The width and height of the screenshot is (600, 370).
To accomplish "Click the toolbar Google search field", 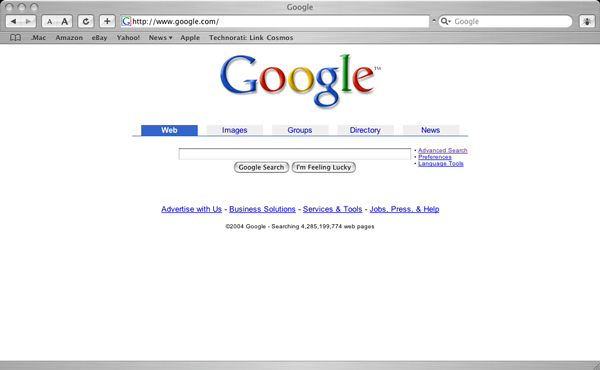I will point(505,21).
